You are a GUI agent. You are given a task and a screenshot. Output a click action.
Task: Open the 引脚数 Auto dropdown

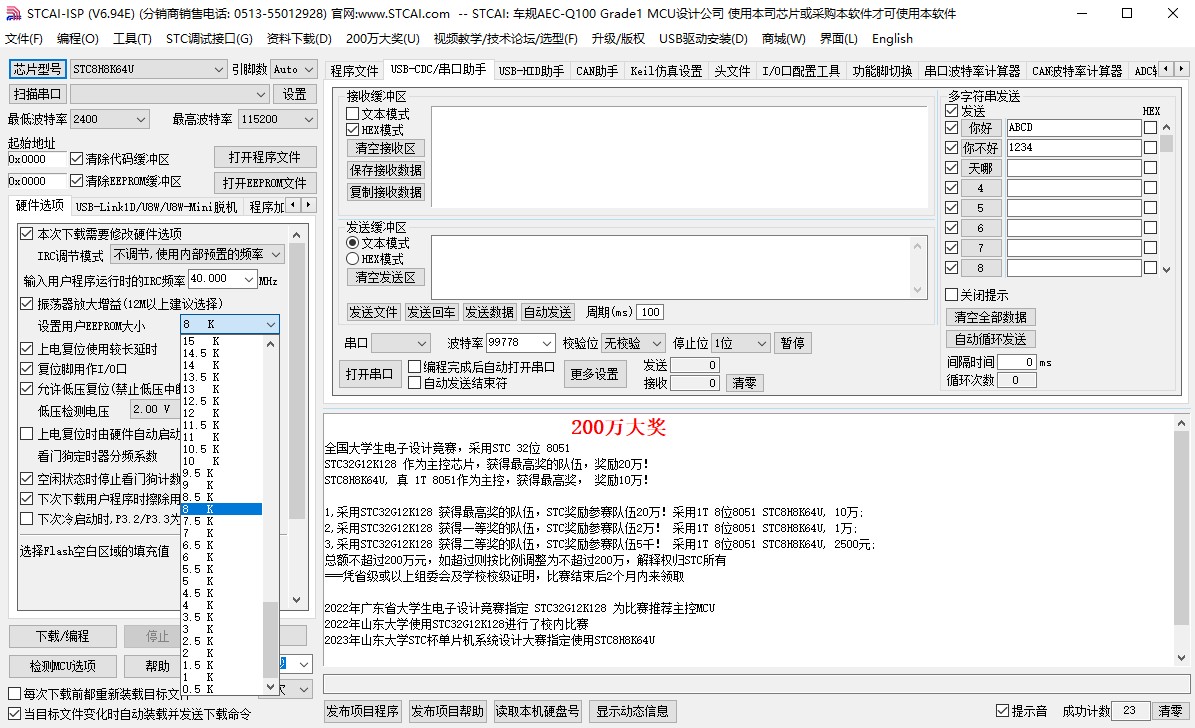click(293, 69)
